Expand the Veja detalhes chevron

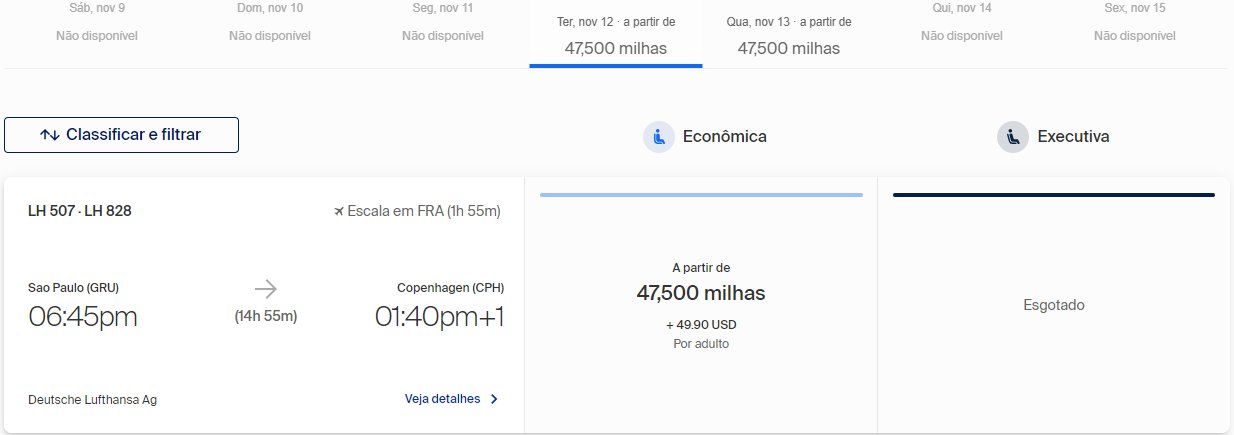coord(494,399)
